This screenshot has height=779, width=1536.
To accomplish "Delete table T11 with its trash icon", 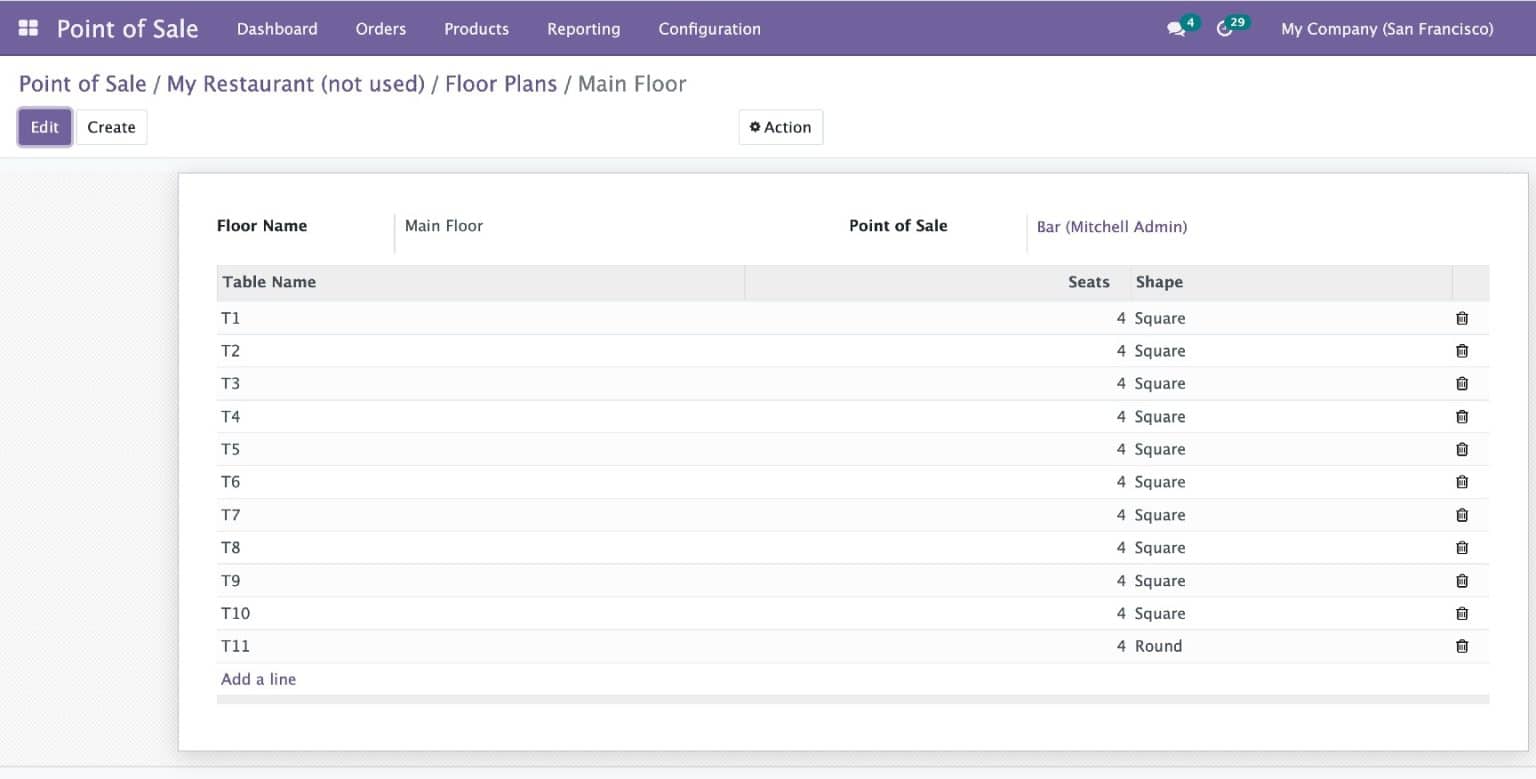I will pyautogui.click(x=1461, y=646).
